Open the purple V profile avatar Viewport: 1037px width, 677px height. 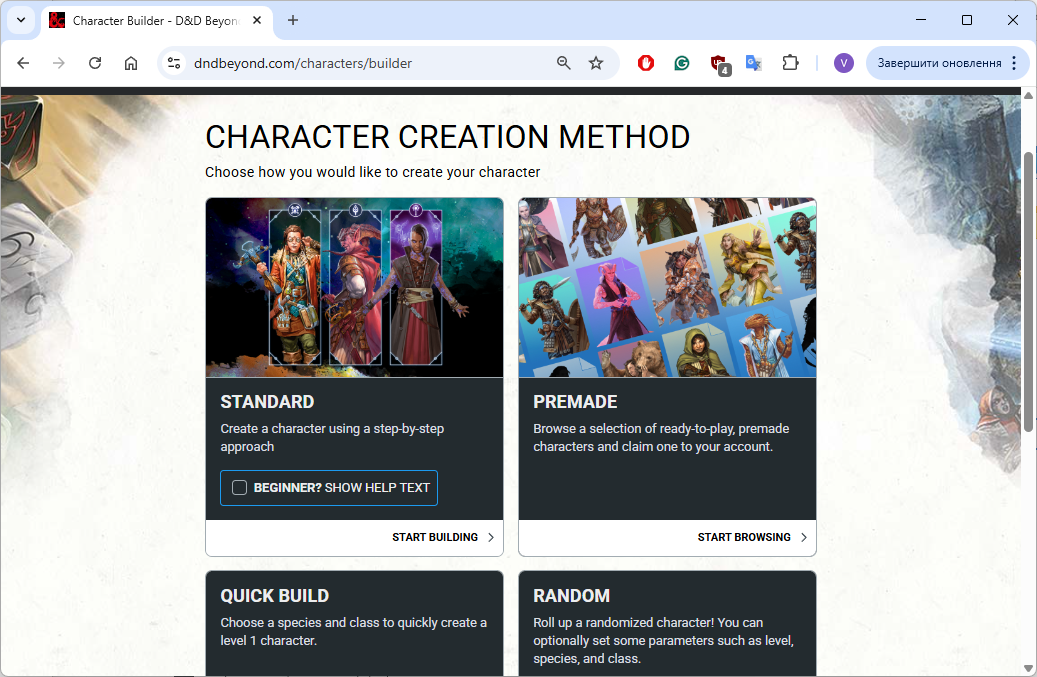click(844, 63)
